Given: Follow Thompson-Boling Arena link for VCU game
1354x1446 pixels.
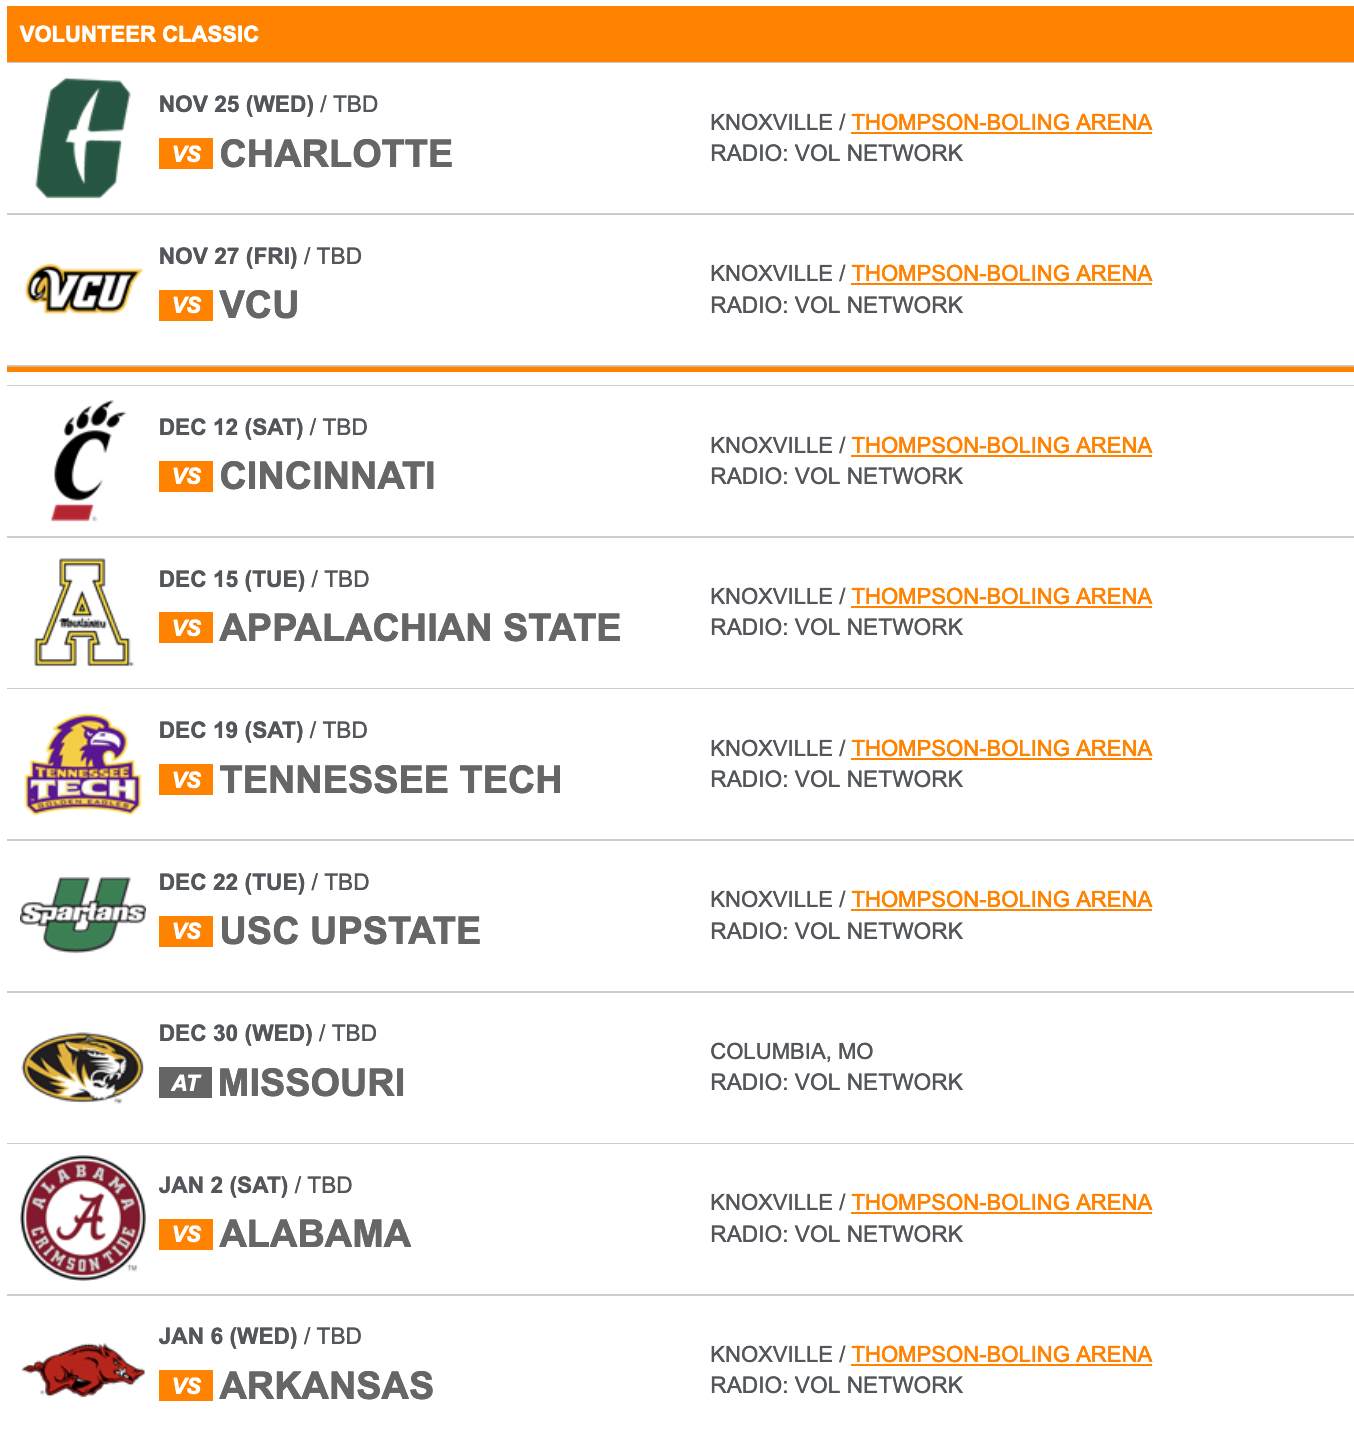Looking at the screenshot, I should (x=1001, y=273).
